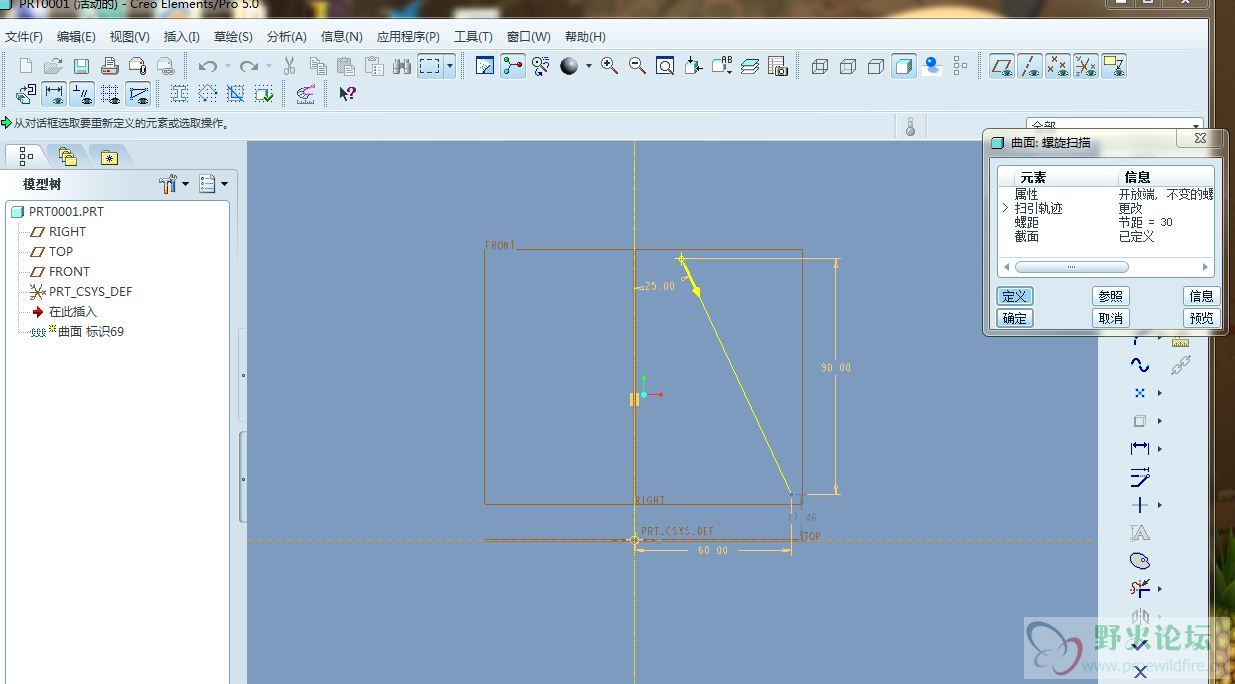The image size is (1235, 684).
Task: Select the Palette tool in sketcher toolbar
Action: (1139, 561)
